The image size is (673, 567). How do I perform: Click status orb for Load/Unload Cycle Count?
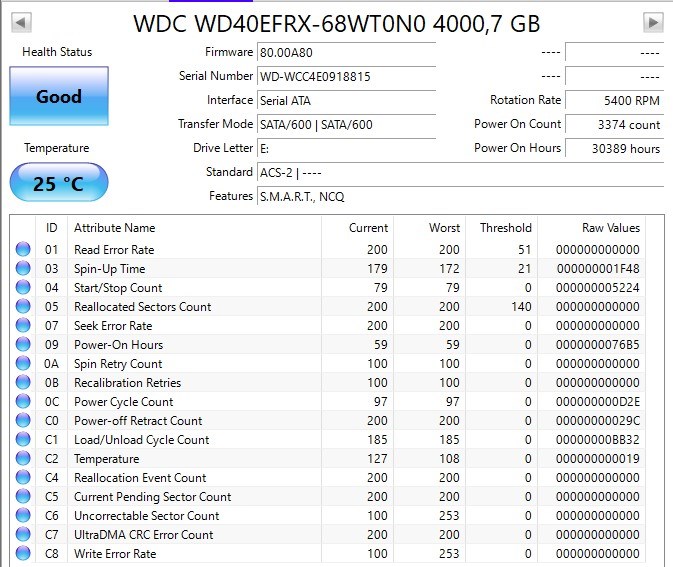click(x=23, y=440)
